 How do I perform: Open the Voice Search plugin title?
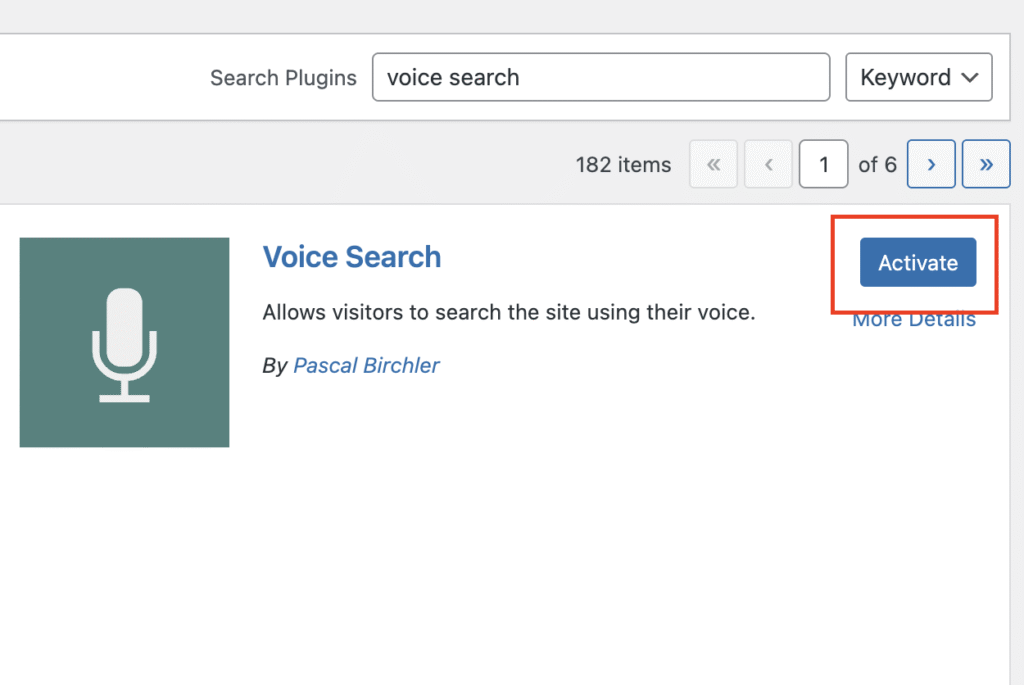tap(351, 257)
